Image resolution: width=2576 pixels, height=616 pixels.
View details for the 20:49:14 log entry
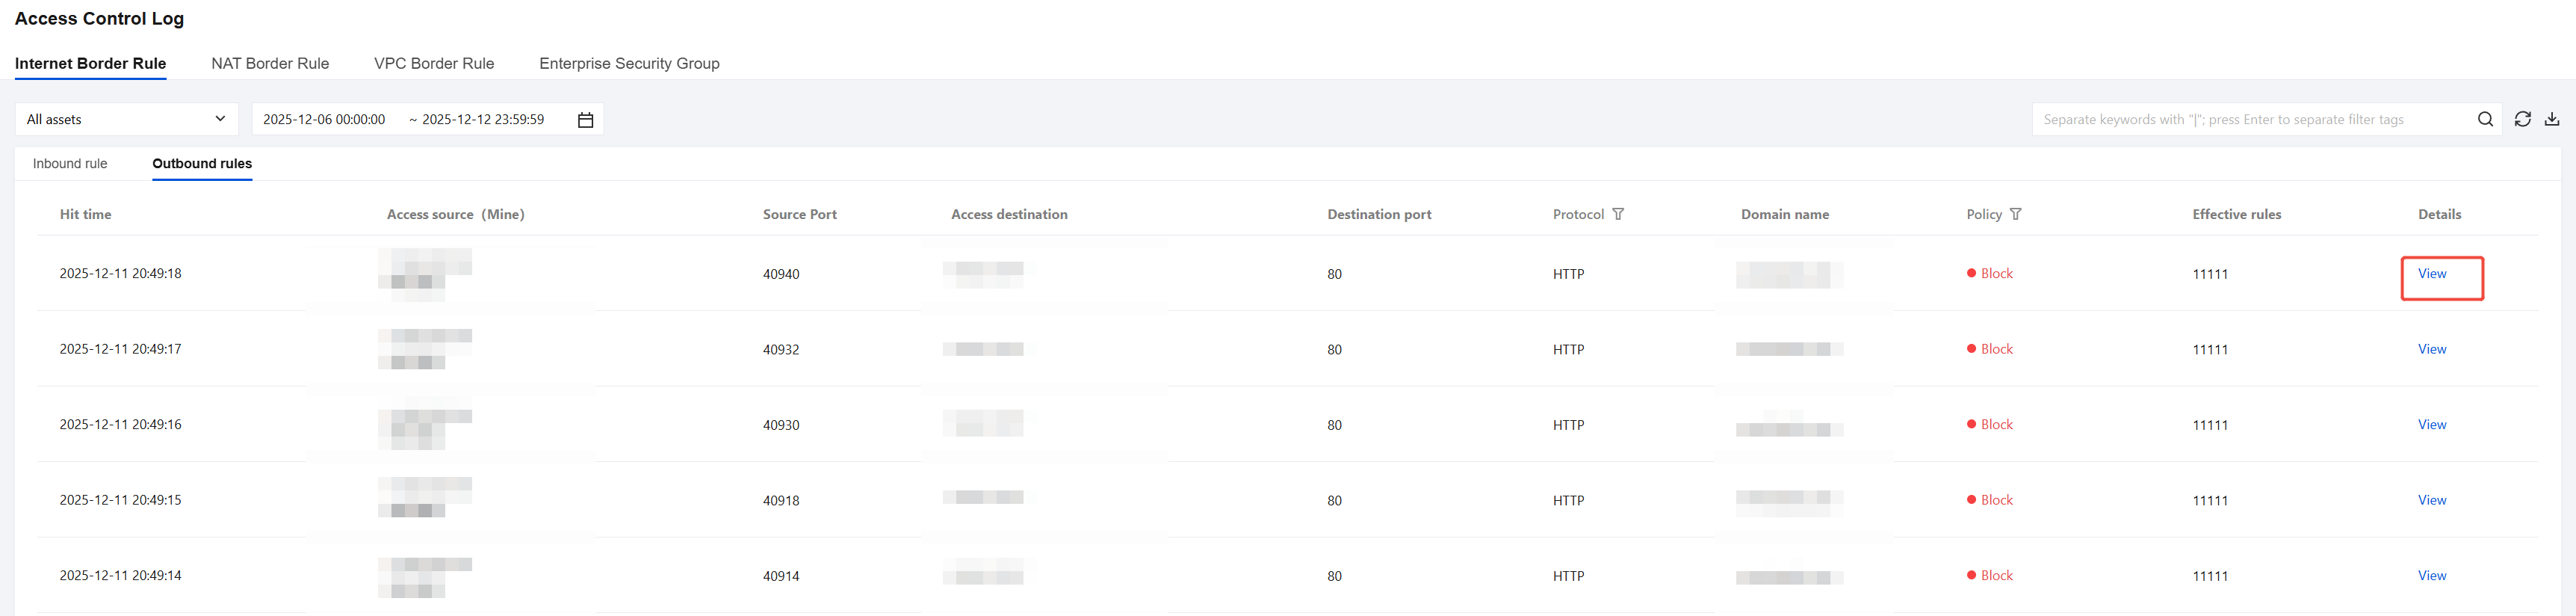(x=2432, y=576)
